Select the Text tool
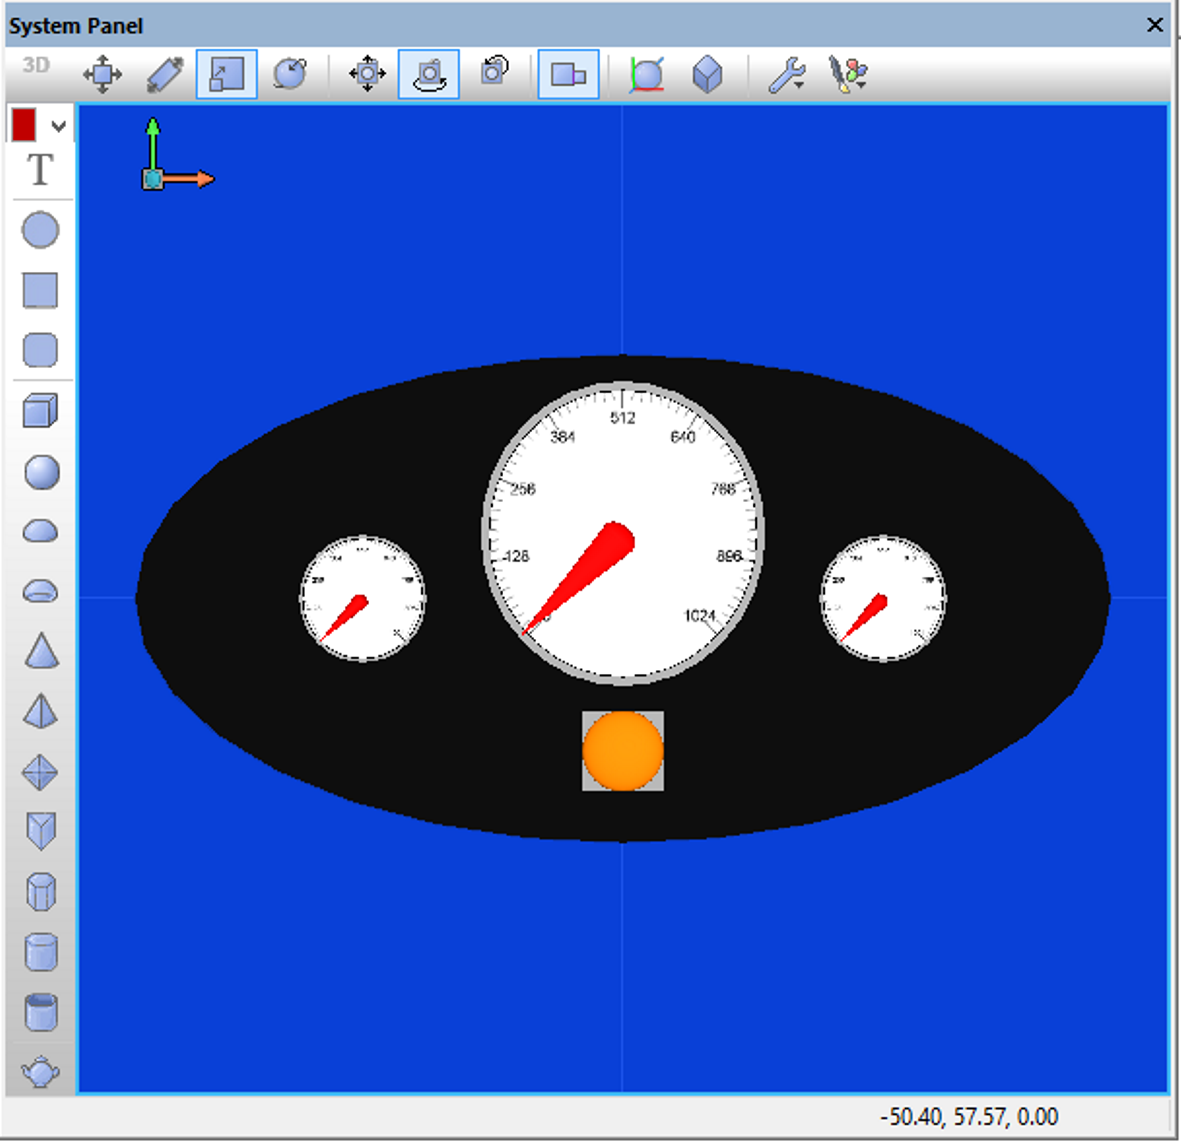 pos(40,171)
